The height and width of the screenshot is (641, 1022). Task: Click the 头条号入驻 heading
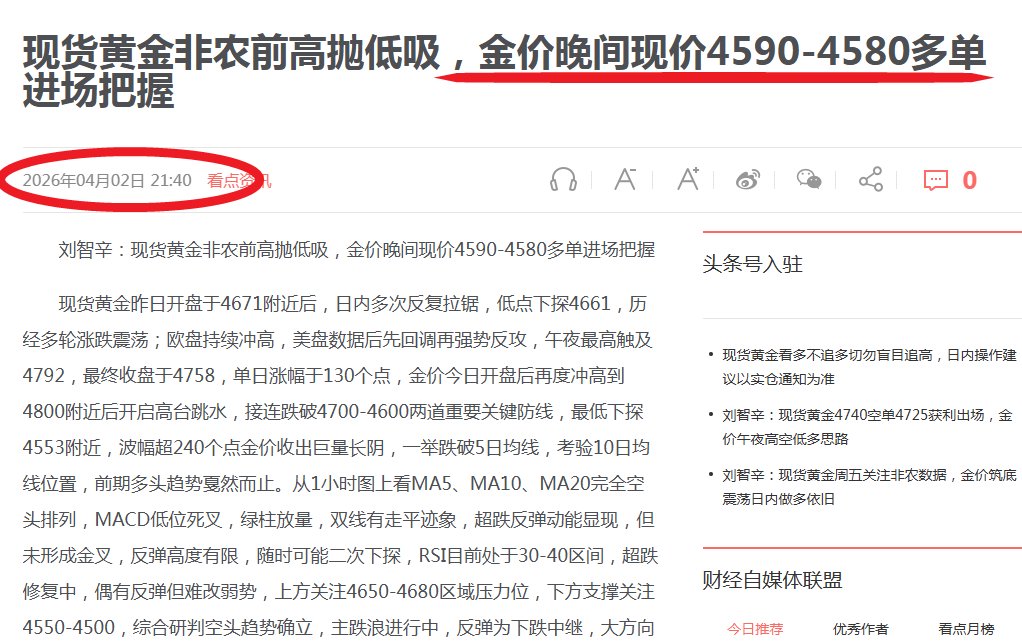click(753, 264)
